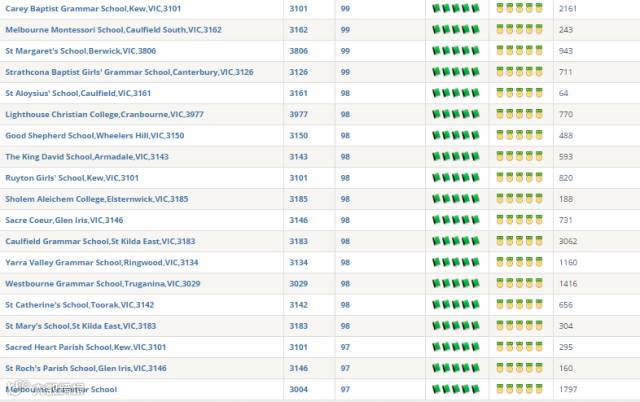Click gold medal rating for St Roch's Parish
Viewport: 640px width, 402px height.
tap(519, 368)
